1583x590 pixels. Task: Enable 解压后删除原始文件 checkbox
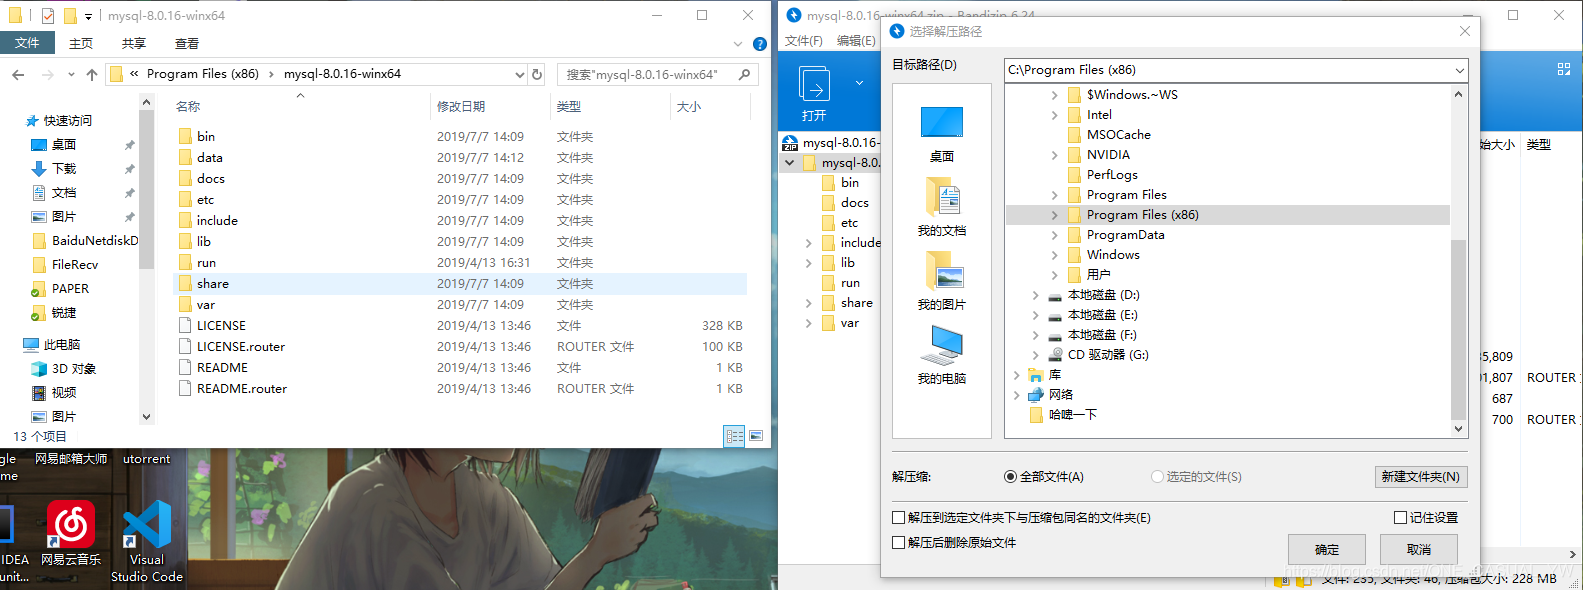point(898,543)
